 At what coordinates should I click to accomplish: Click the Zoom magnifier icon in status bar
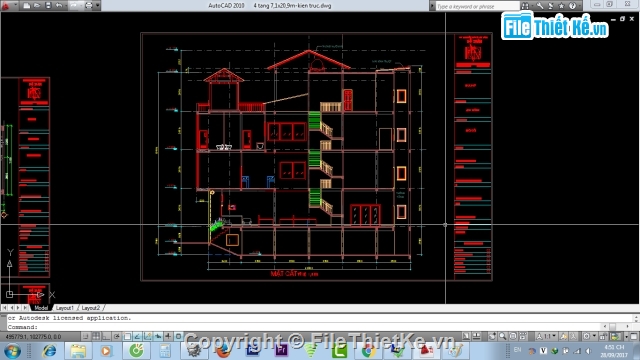click(x=503, y=336)
